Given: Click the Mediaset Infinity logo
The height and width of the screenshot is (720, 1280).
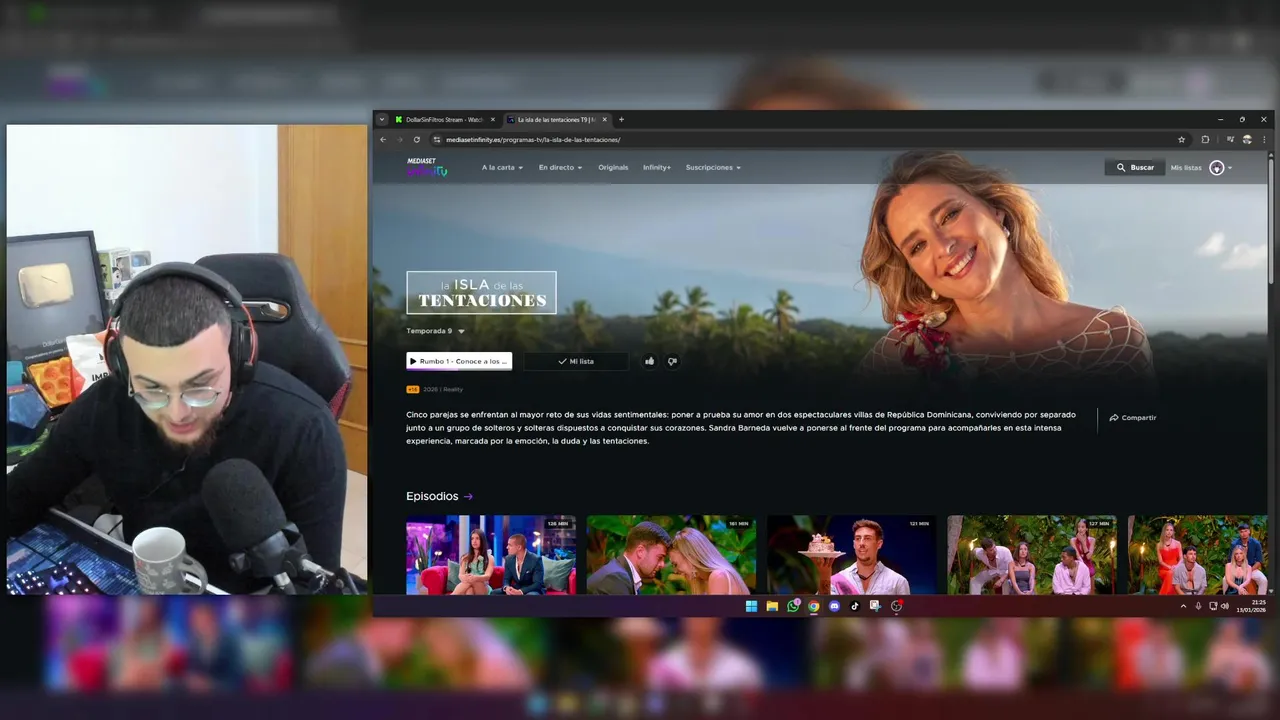Looking at the screenshot, I should pos(427,167).
